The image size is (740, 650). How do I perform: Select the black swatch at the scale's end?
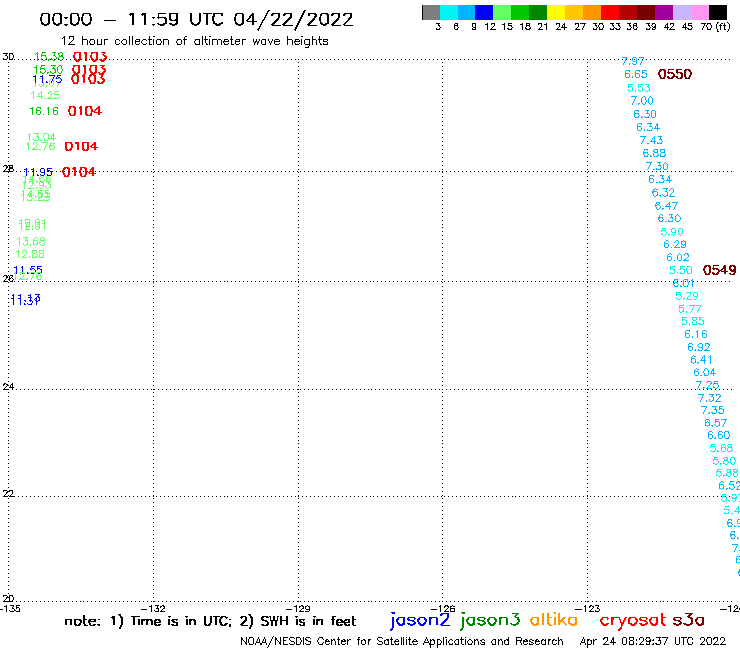click(x=717, y=12)
